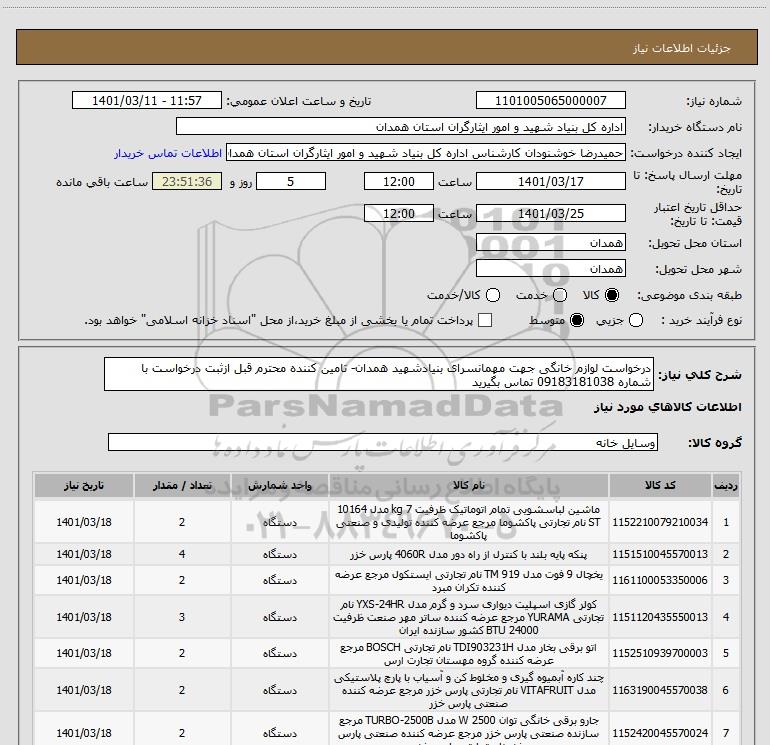Open the اطلاعات تماس خریدار link

point(168,153)
